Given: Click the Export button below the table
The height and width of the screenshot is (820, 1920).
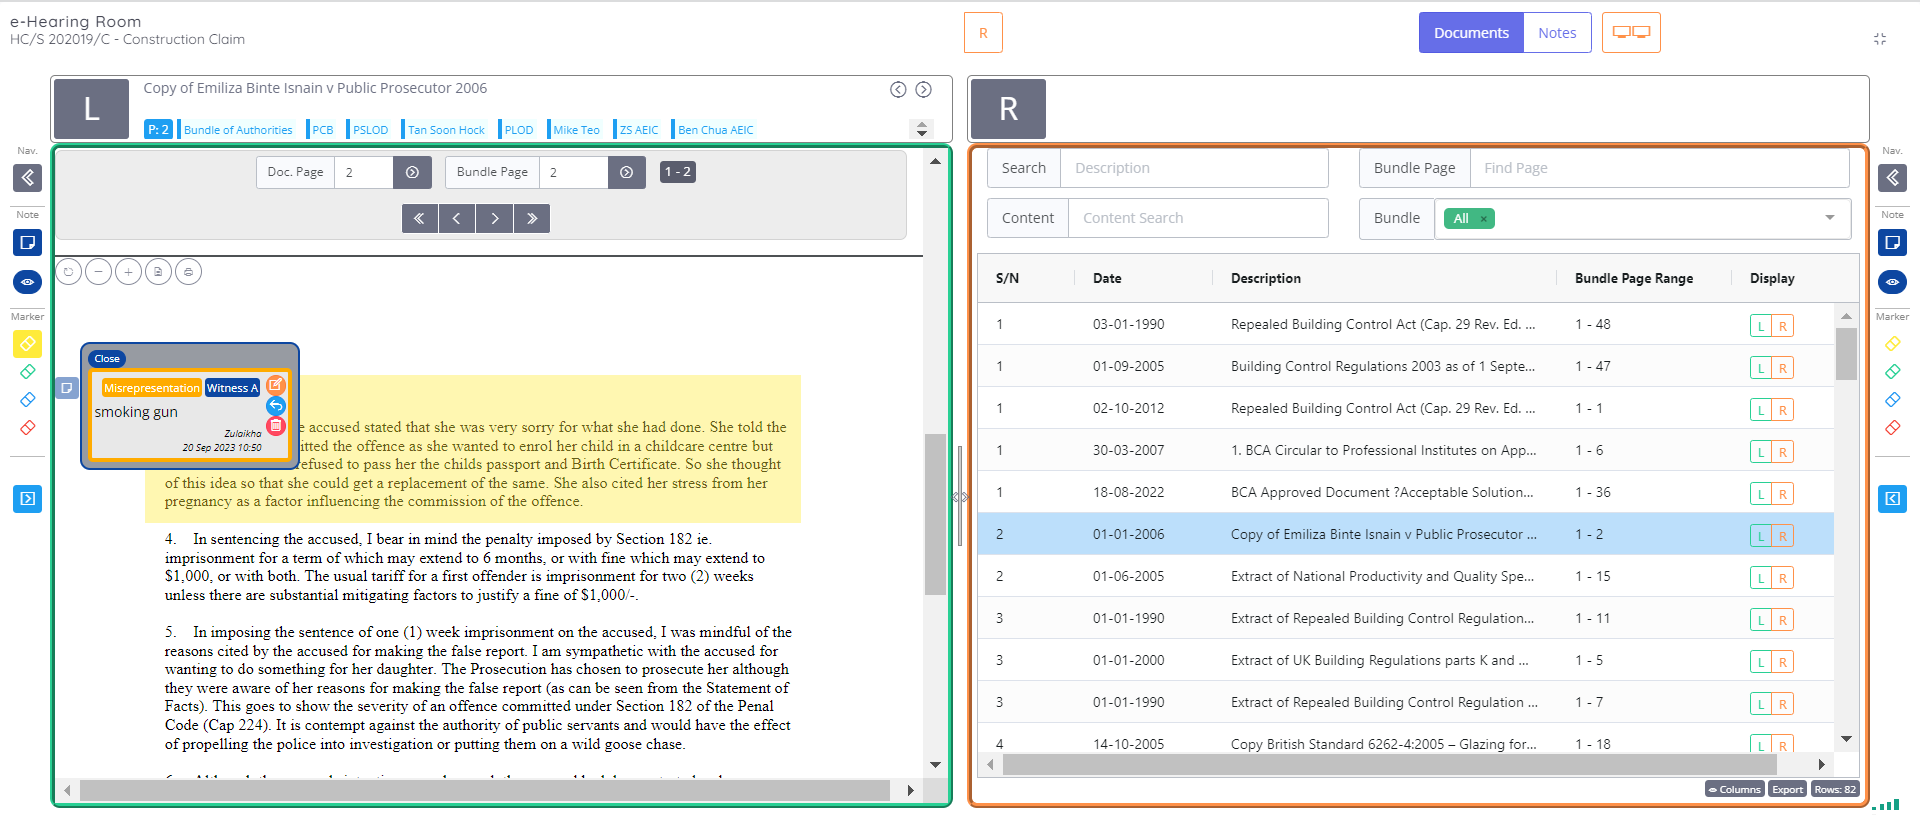Looking at the screenshot, I should [x=1787, y=789].
